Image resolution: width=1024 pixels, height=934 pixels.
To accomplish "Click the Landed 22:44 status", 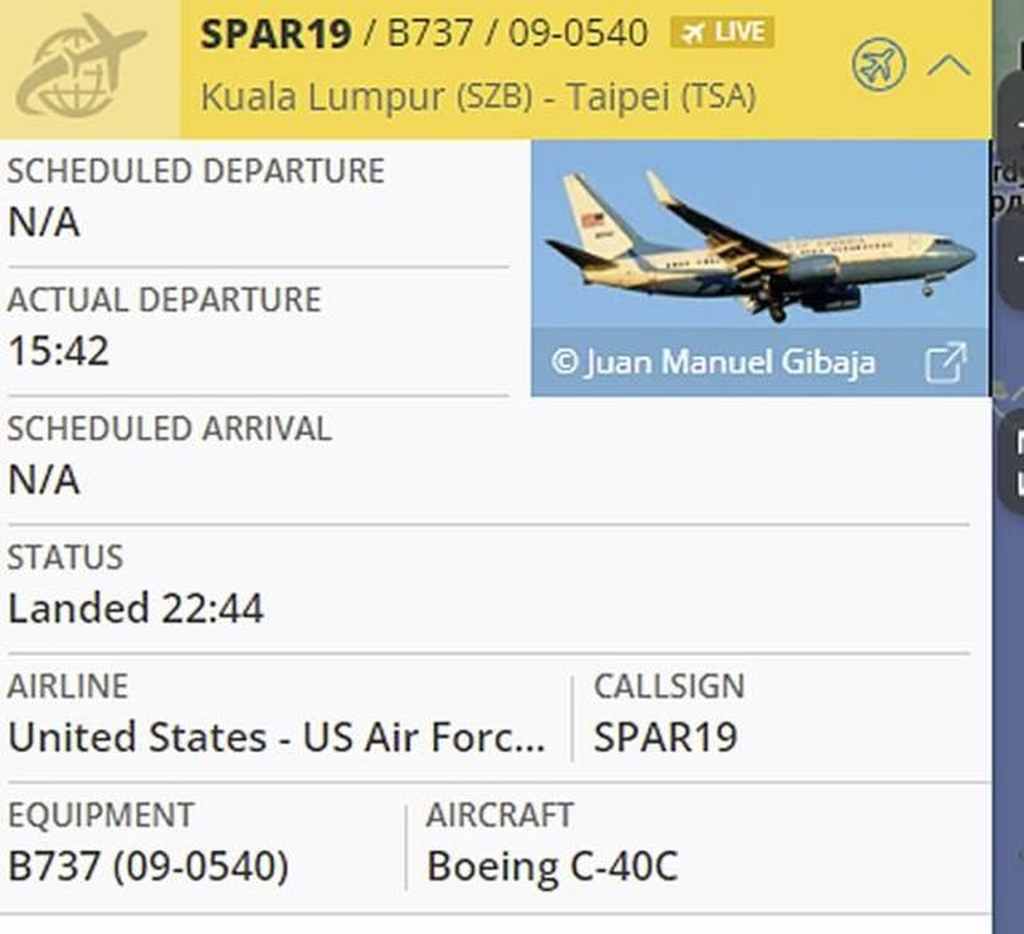I will 136,608.
